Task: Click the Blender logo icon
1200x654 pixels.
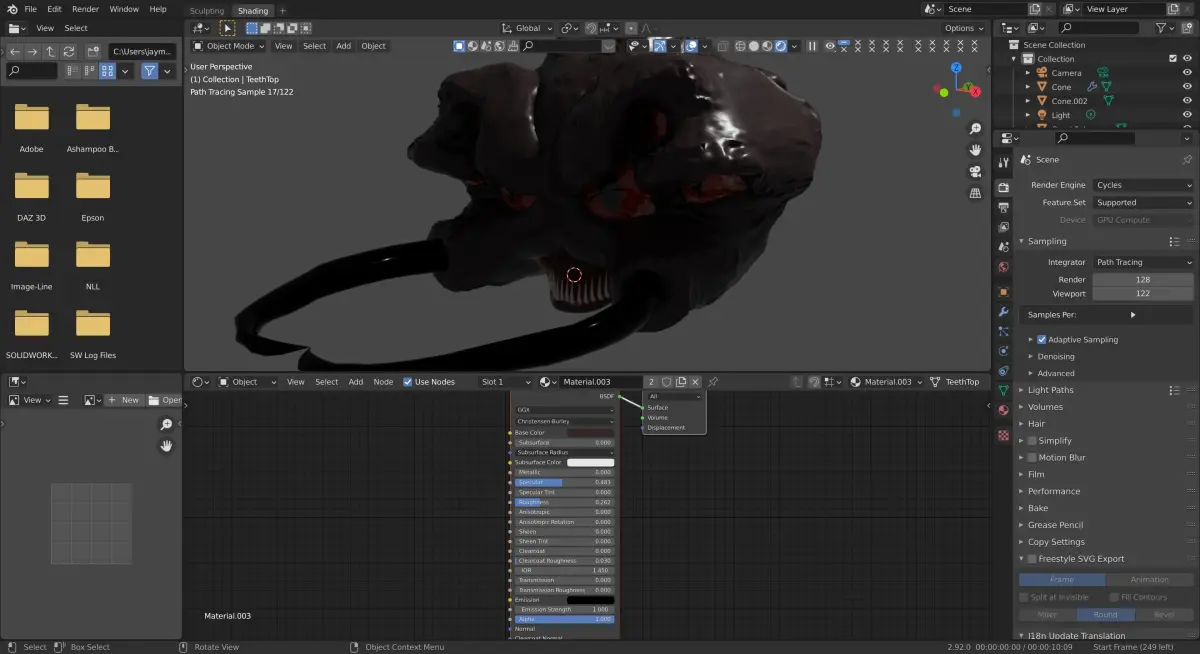Action: point(11,8)
